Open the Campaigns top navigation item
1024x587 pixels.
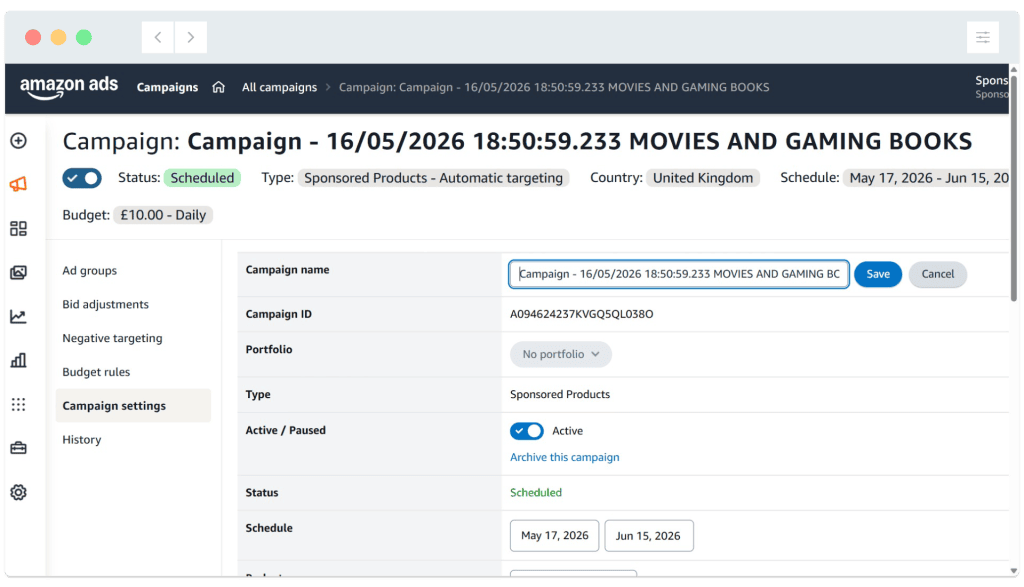point(167,87)
